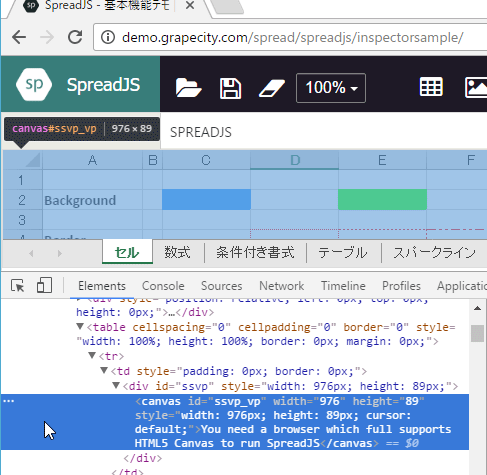The height and width of the screenshot is (475, 487).
Task: Click the blue filled cell C2
Action: coord(206,200)
